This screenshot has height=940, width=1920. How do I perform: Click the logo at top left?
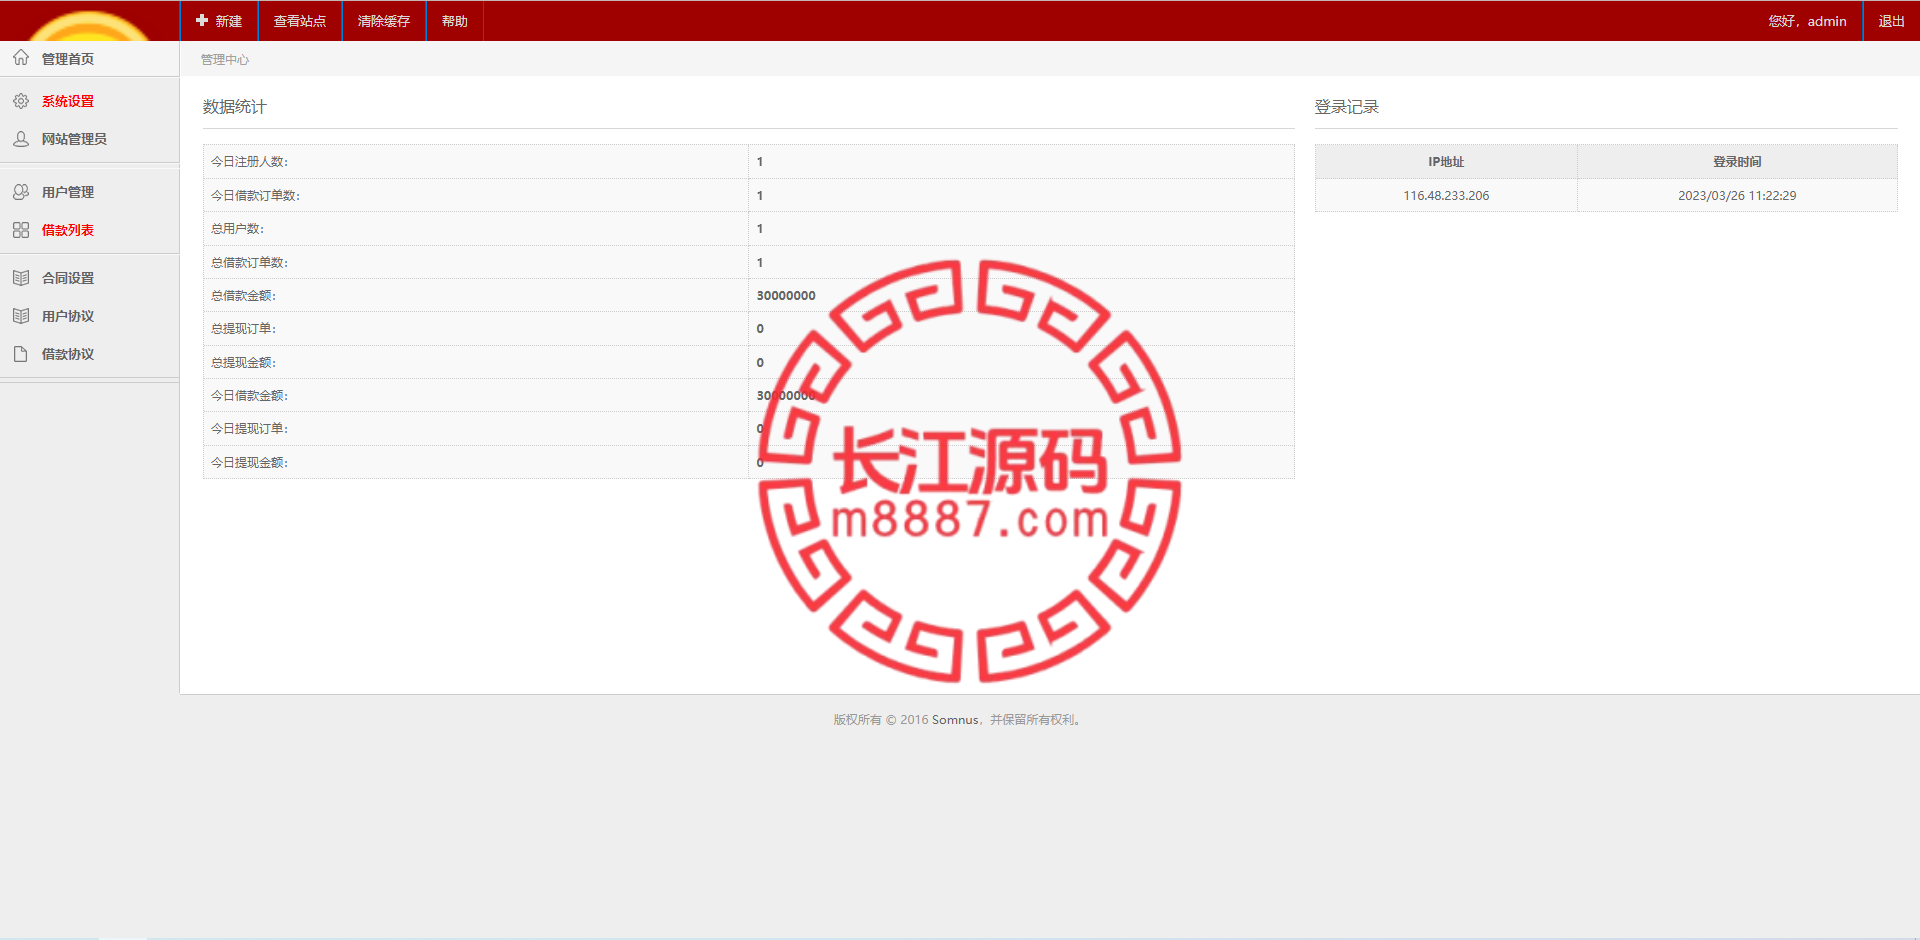[x=90, y=24]
